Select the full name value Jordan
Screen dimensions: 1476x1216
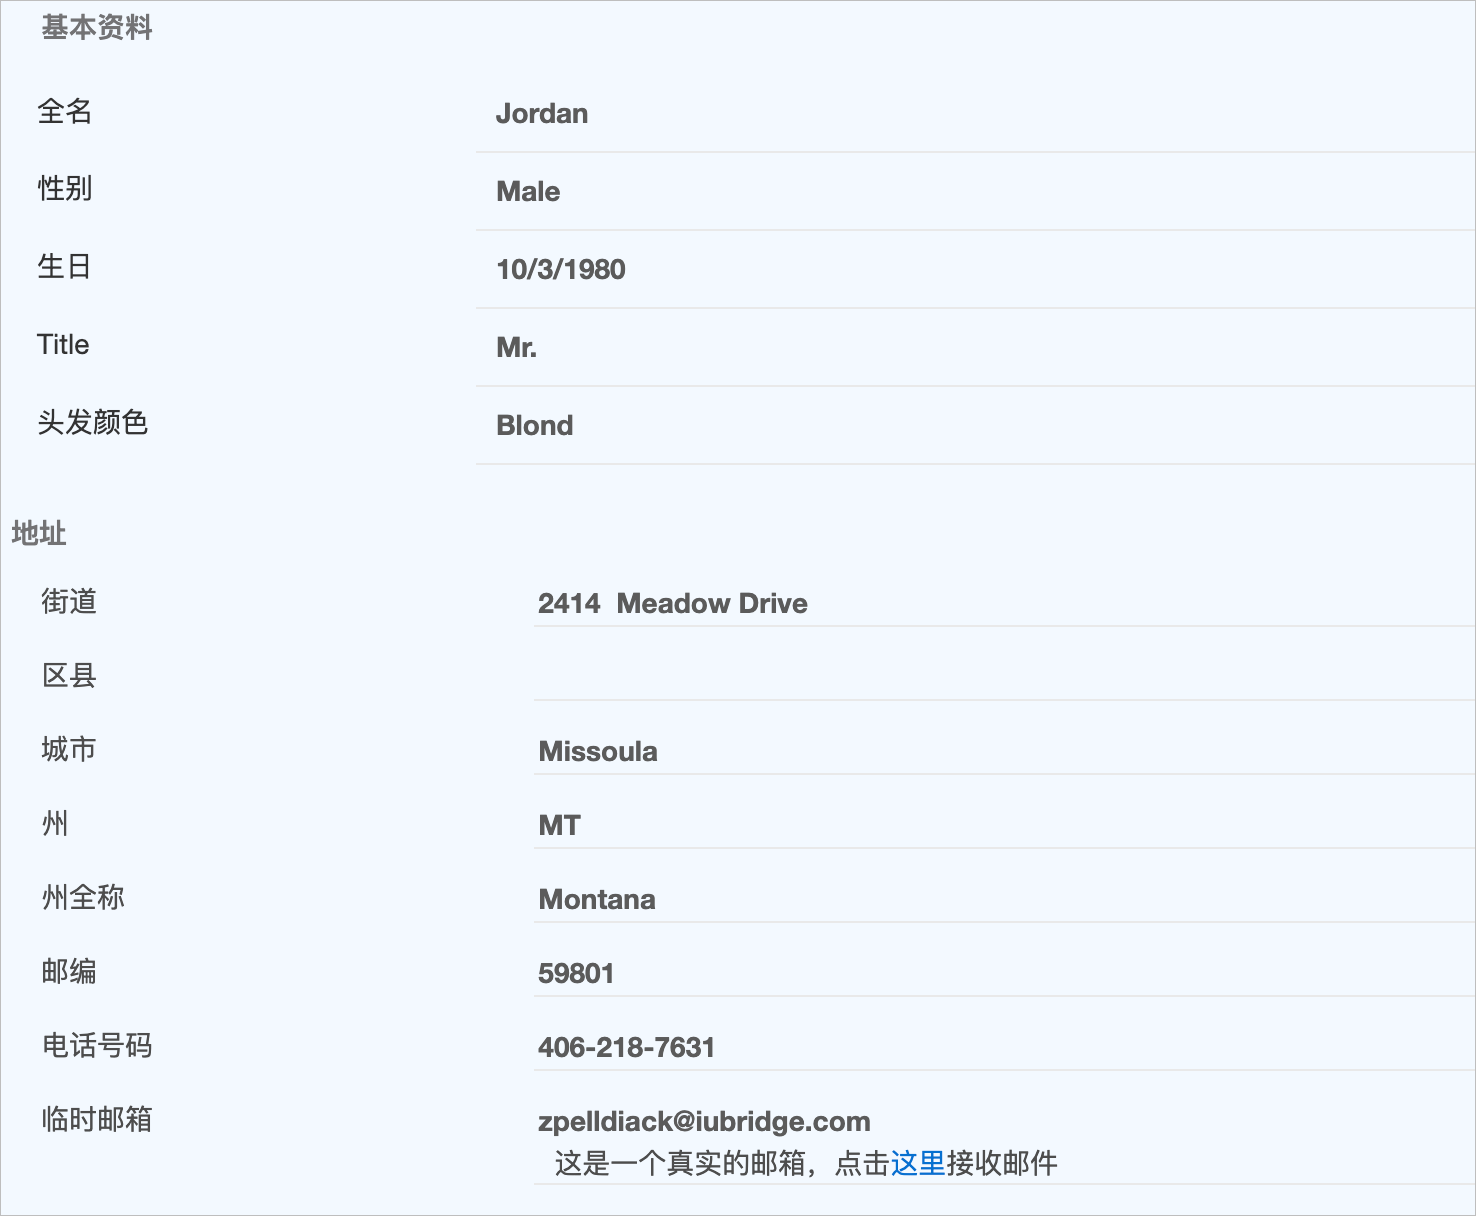click(542, 114)
